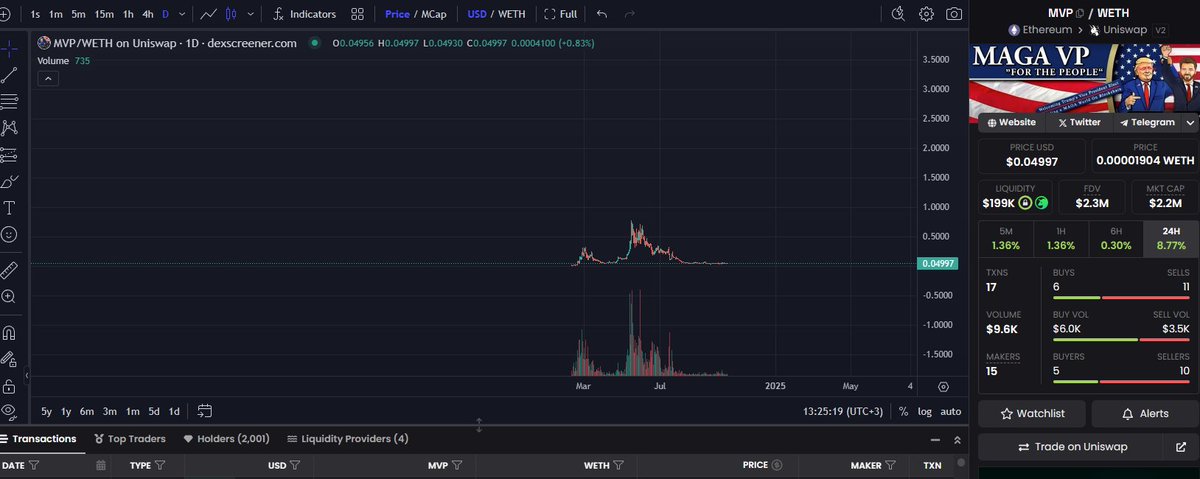This screenshot has height=479, width=1200.
Task: Click Trade on Uniswap button
Action: click(x=1071, y=447)
